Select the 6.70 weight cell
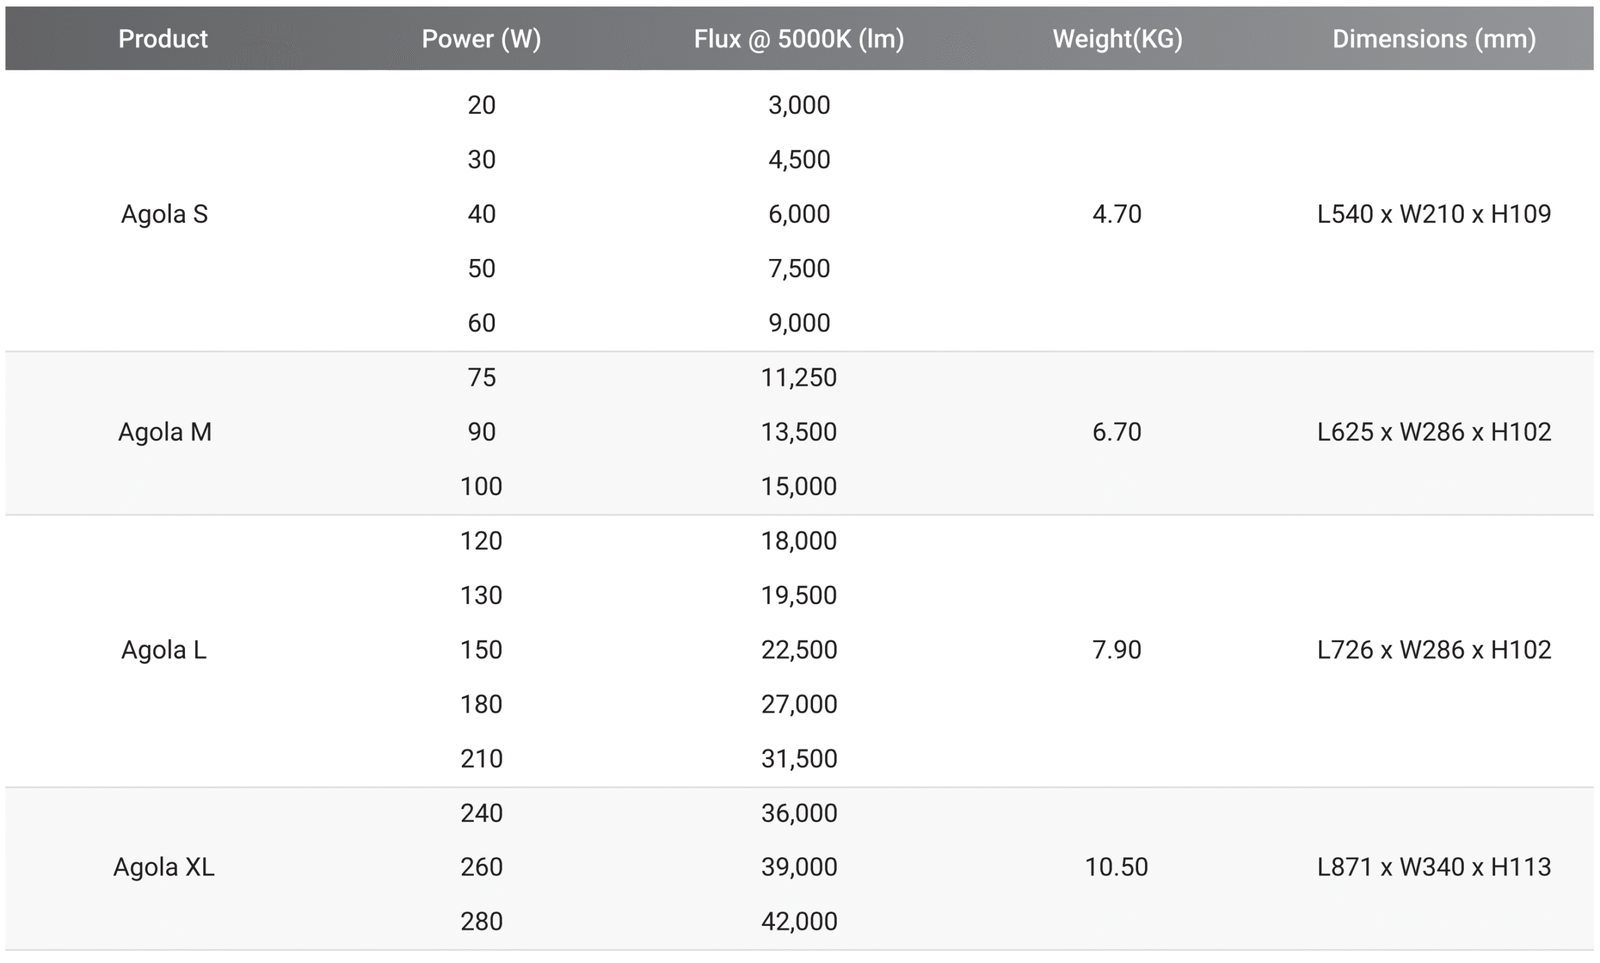The height and width of the screenshot is (963, 1600). tap(1117, 432)
